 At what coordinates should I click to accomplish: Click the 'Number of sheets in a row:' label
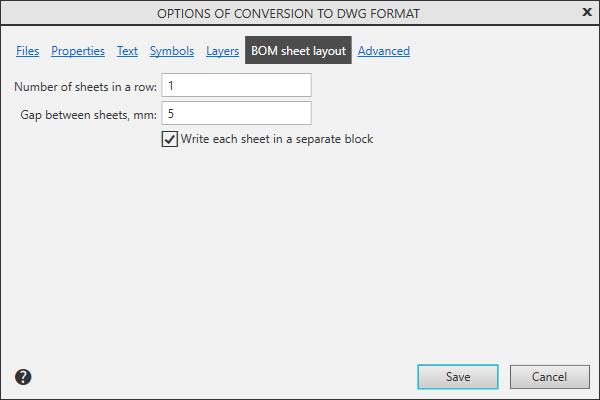86,87
